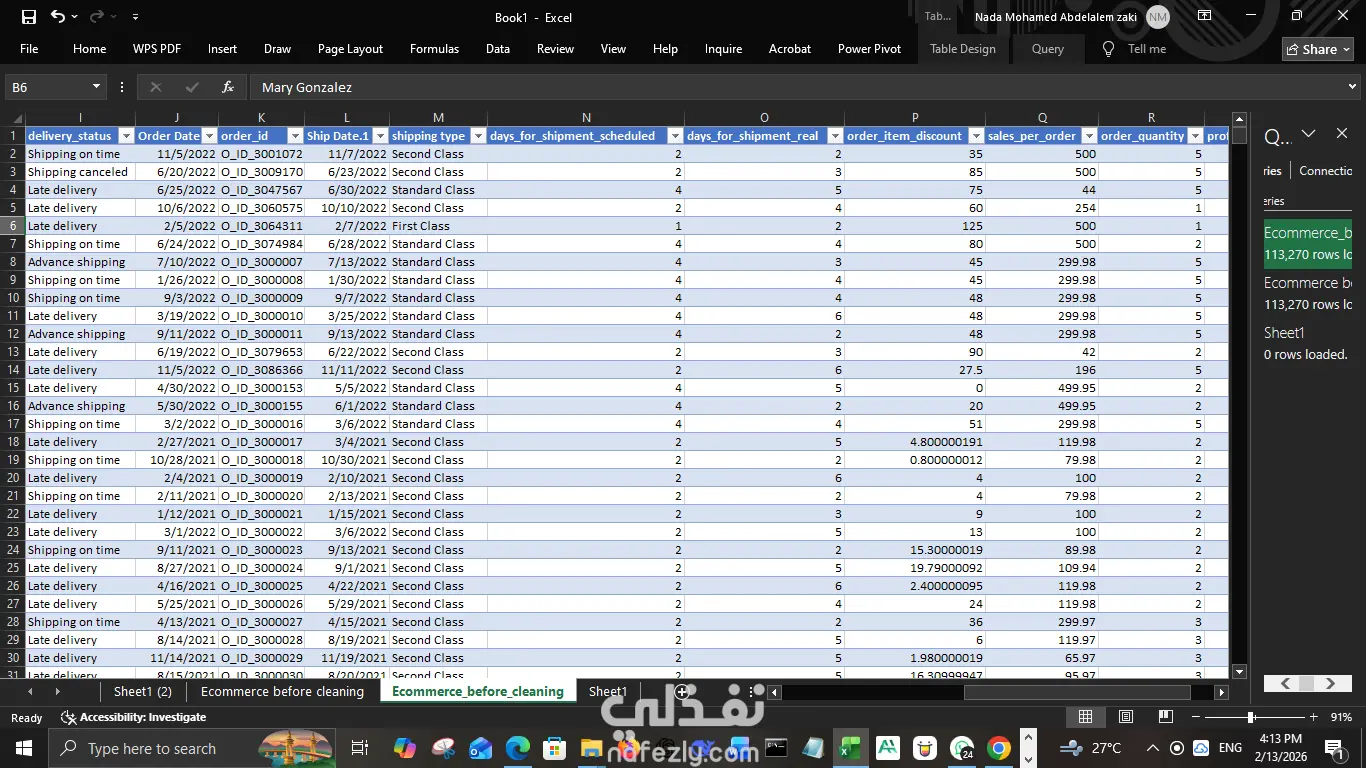Screen dimensions: 1366x768
Task: Show hidden system tray icons
Action: pyautogui.click(x=1152, y=748)
